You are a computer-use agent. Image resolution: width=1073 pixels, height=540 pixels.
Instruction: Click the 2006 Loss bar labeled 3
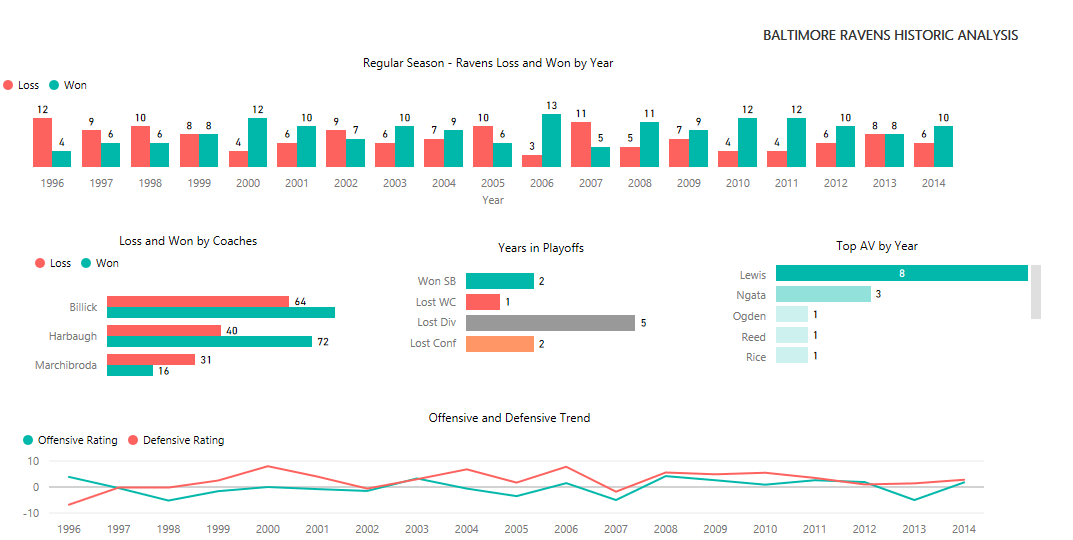[532, 161]
